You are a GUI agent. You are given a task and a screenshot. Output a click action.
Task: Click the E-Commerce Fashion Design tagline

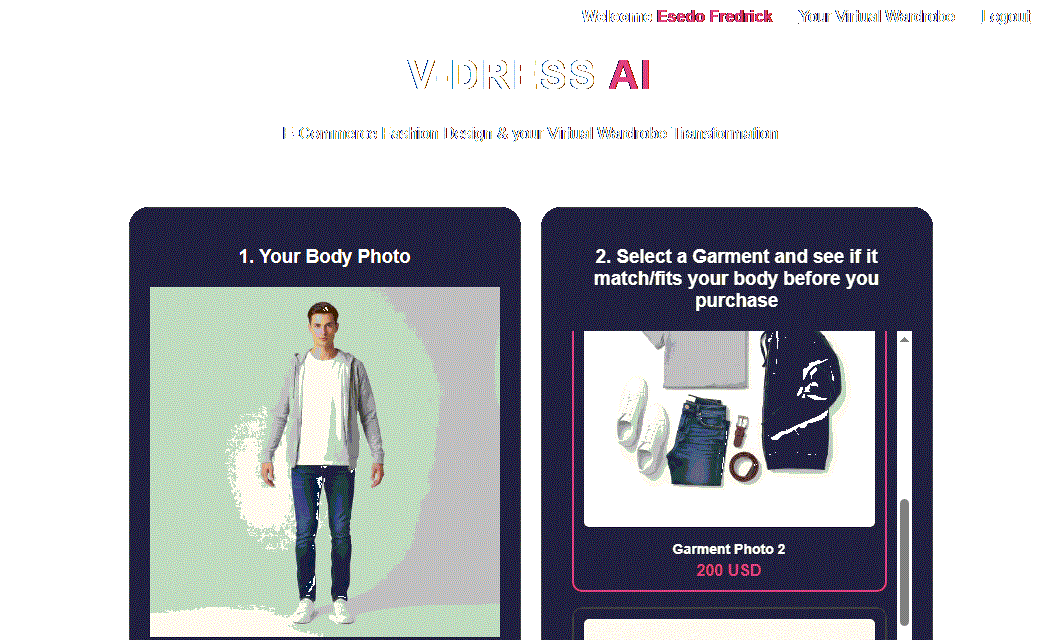[530, 133]
